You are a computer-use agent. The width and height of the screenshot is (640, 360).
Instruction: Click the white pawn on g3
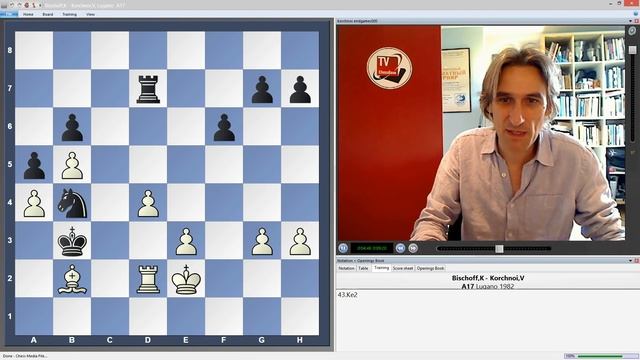tap(262, 241)
